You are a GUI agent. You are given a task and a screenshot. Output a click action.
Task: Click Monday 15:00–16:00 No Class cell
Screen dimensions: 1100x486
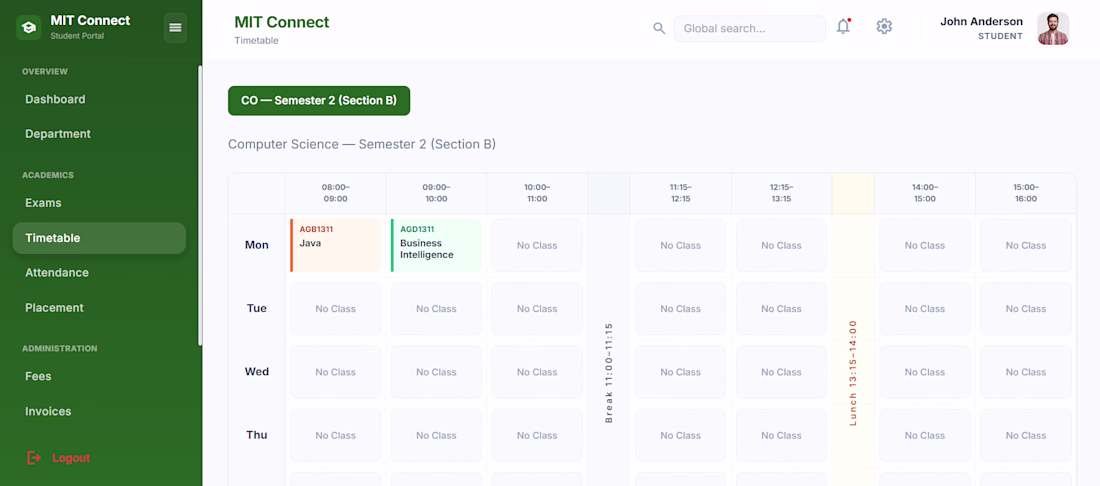coord(1026,245)
